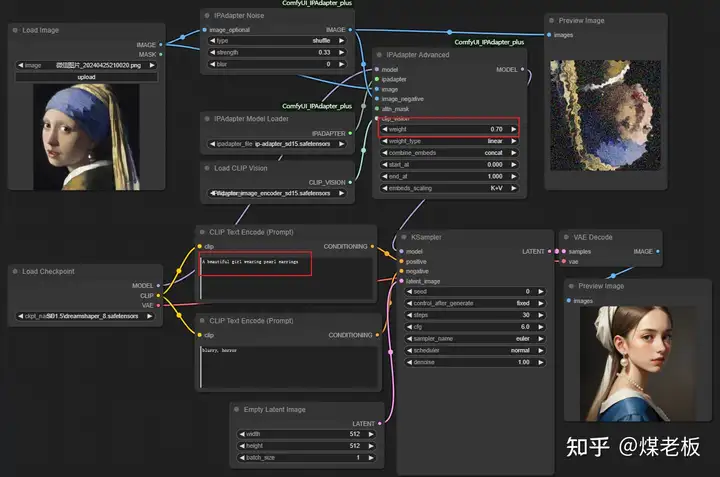
Task: Increase width with the right arrow in Empty Latent Image
Action: coord(371,434)
